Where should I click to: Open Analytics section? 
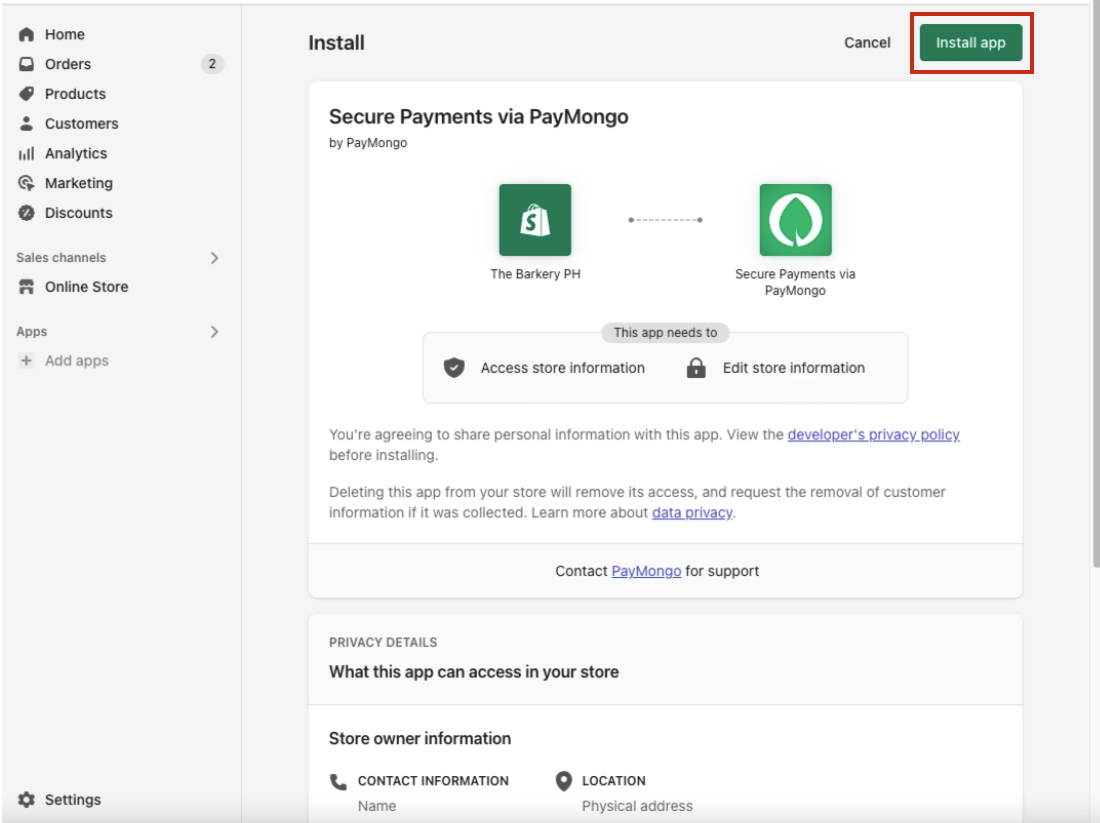76,154
